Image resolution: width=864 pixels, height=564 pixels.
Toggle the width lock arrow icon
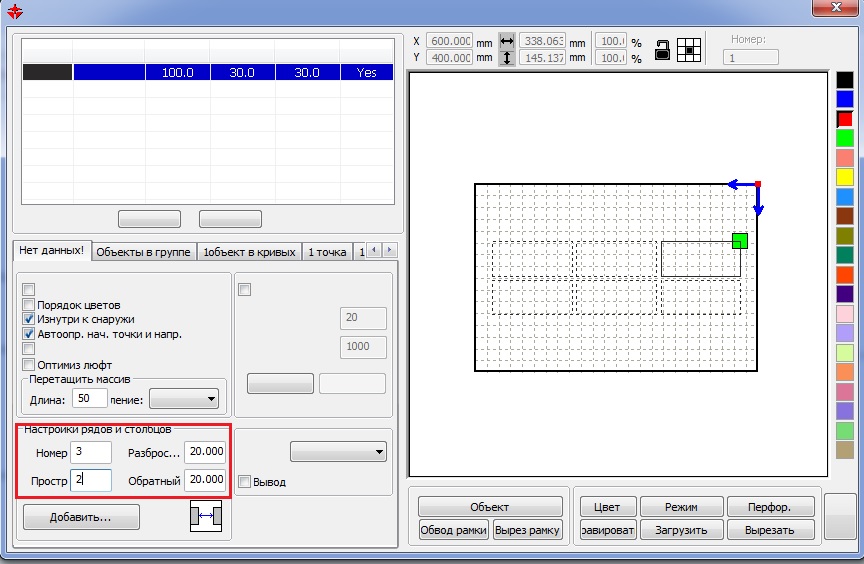[506, 41]
